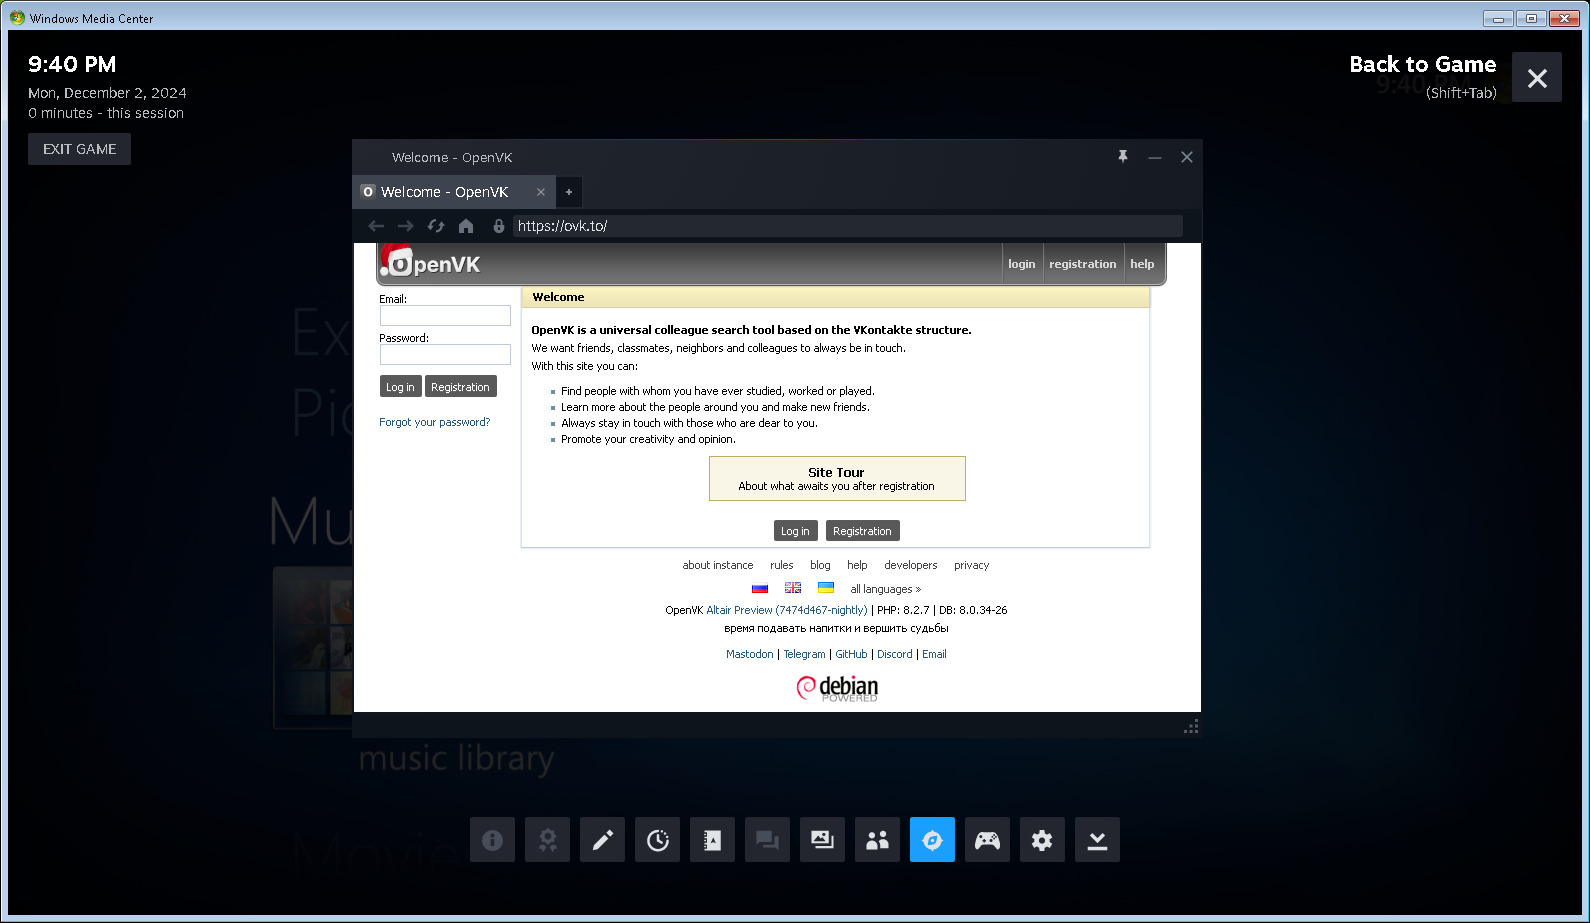Open the screenshots pictures icon
This screenshot has width=1590, height=923.
point(822,840)
